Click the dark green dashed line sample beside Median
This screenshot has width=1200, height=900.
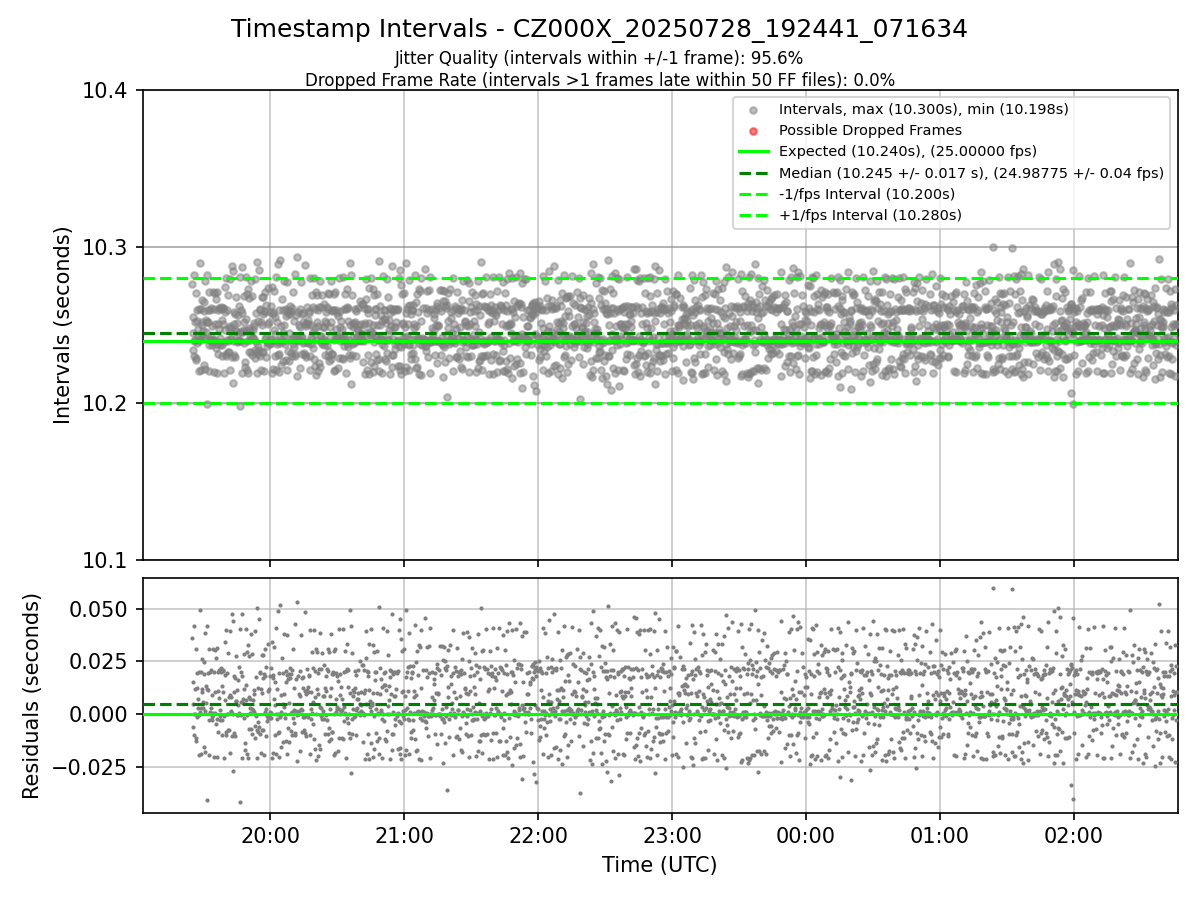pos(754,173)
